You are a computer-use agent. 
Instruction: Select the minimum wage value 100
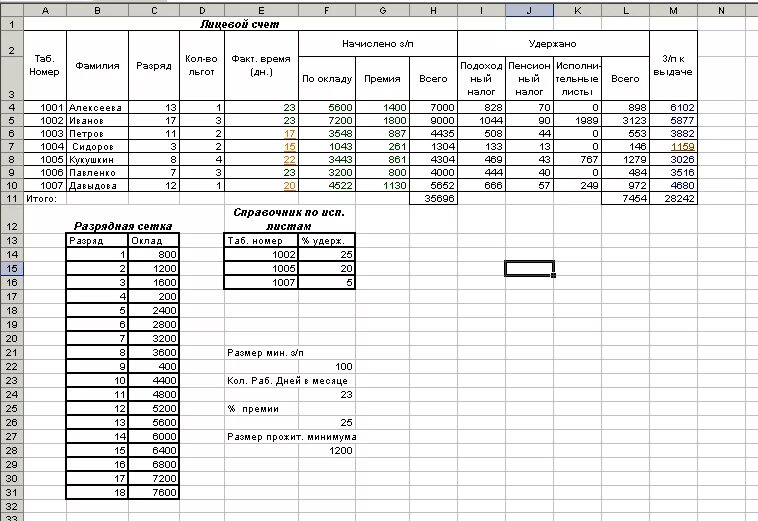pyautogui.click(x=327, y=366)
